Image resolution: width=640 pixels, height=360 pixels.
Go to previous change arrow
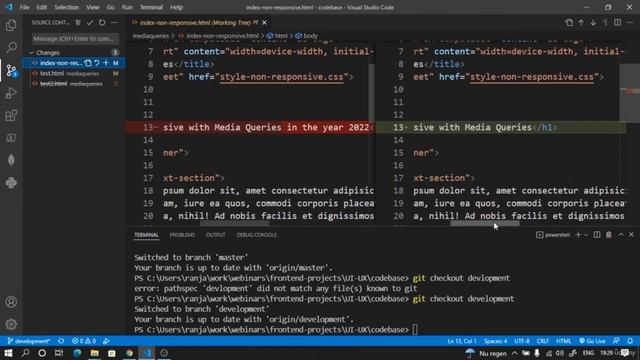pos(581,23)
